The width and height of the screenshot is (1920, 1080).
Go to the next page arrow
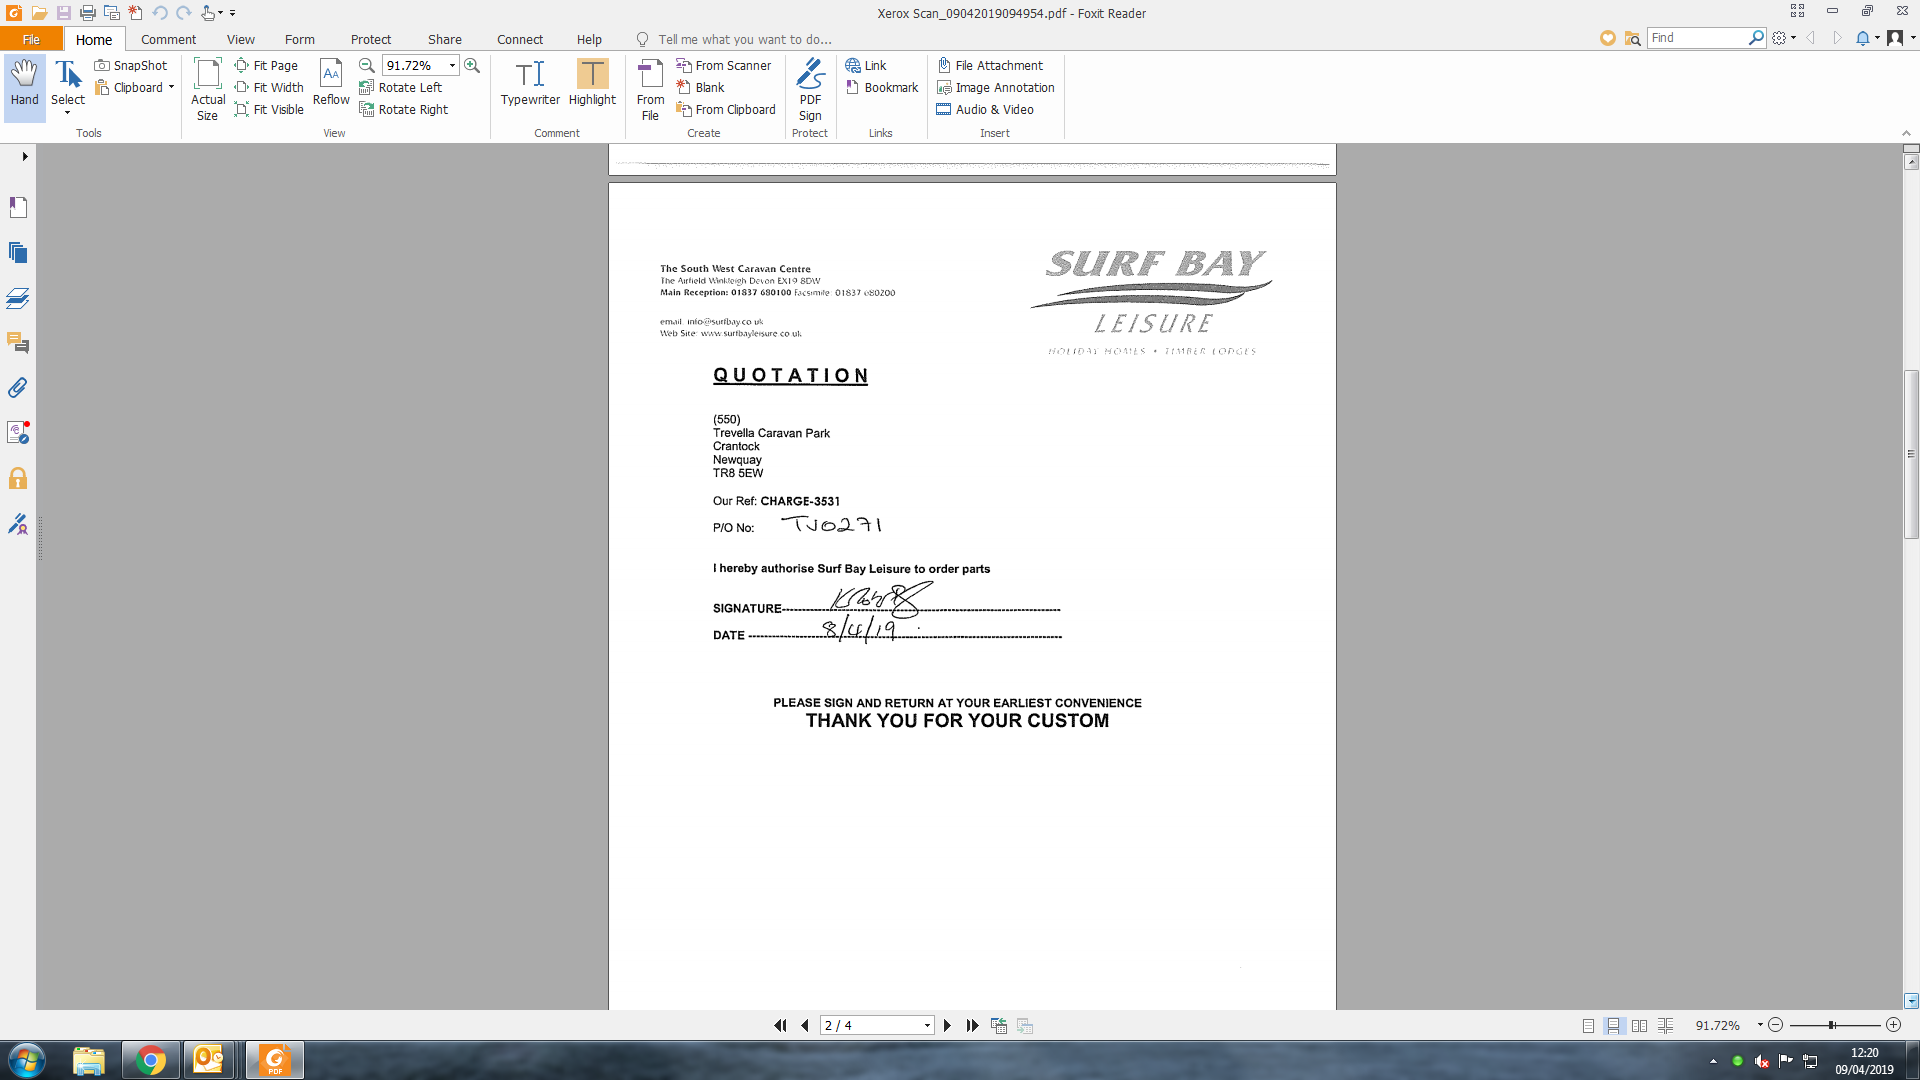coord(947,1026)
